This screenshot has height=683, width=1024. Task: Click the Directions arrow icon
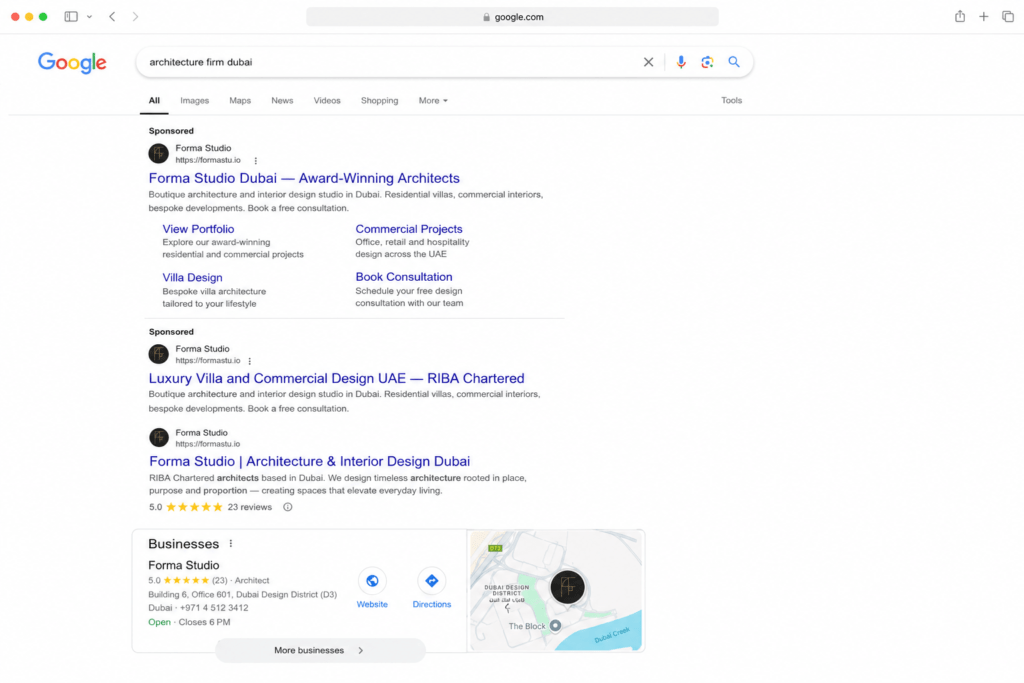click(x=432, y=581)
